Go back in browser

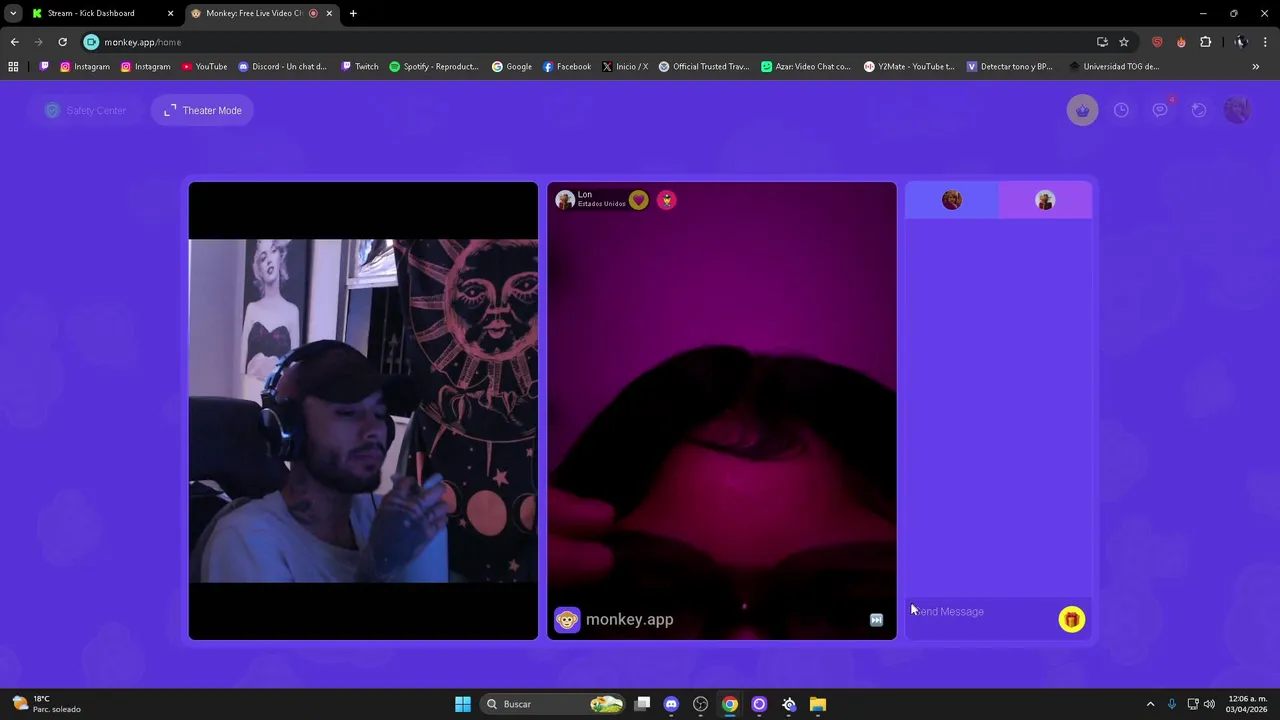click(14, 42)
